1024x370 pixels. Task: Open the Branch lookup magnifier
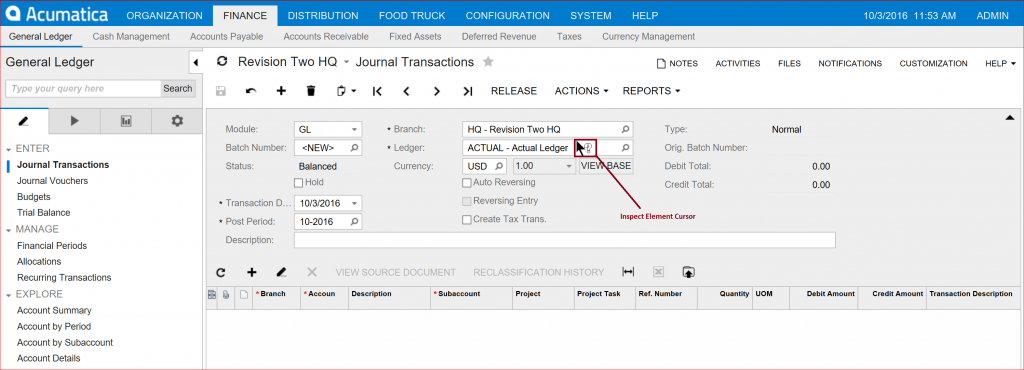pyautogui.click(x=625, y=130)
